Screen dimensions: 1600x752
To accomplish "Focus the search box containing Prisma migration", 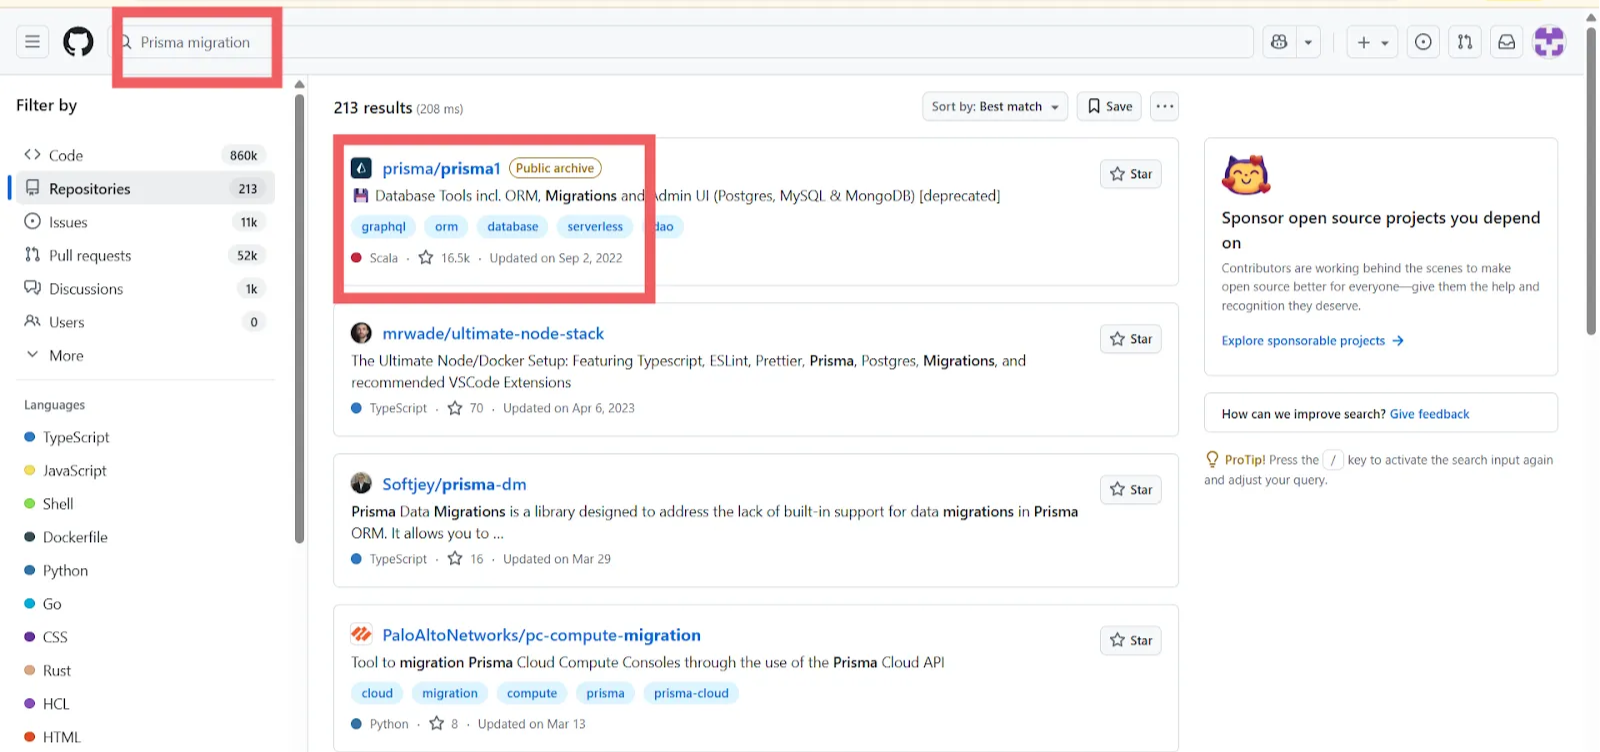I will (680, 42).
